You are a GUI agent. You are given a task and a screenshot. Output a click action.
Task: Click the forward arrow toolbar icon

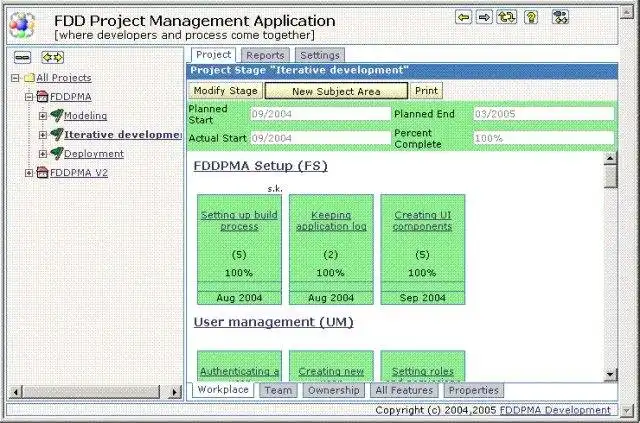484,17
